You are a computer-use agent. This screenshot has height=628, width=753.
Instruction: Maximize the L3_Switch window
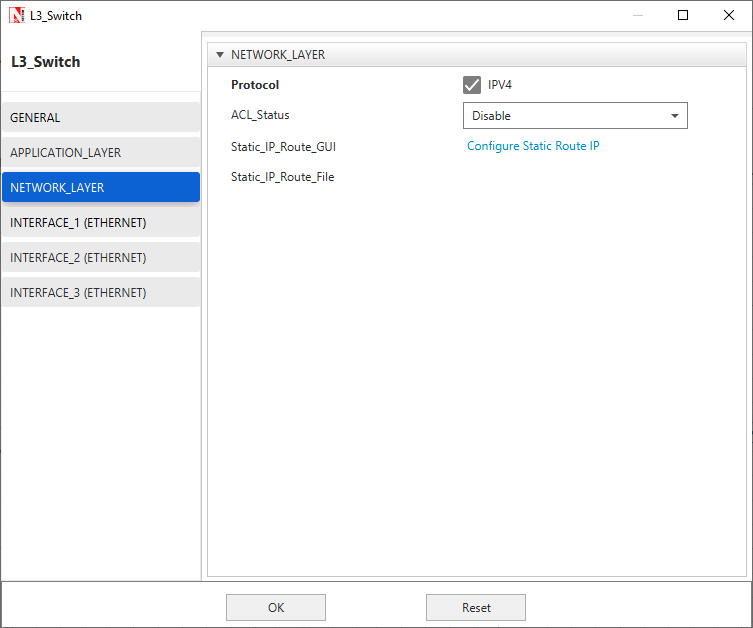[x=682, y=15]
